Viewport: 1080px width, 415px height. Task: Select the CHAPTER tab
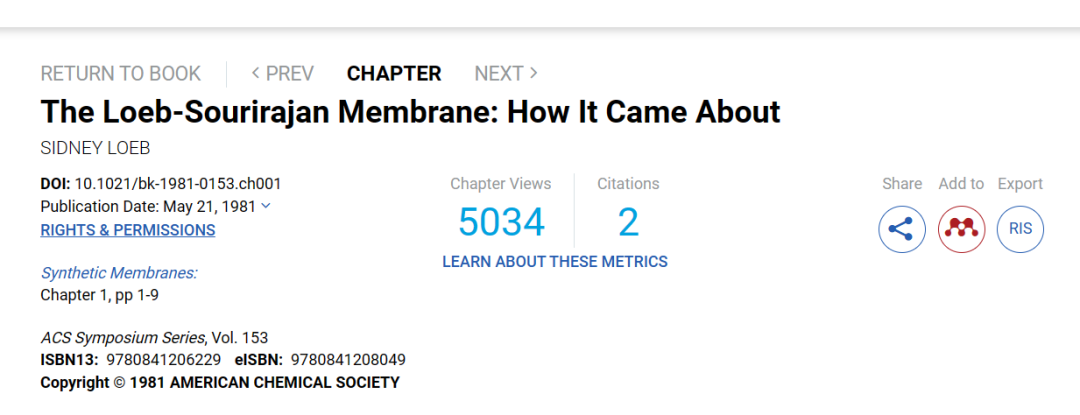pos(393,74)
